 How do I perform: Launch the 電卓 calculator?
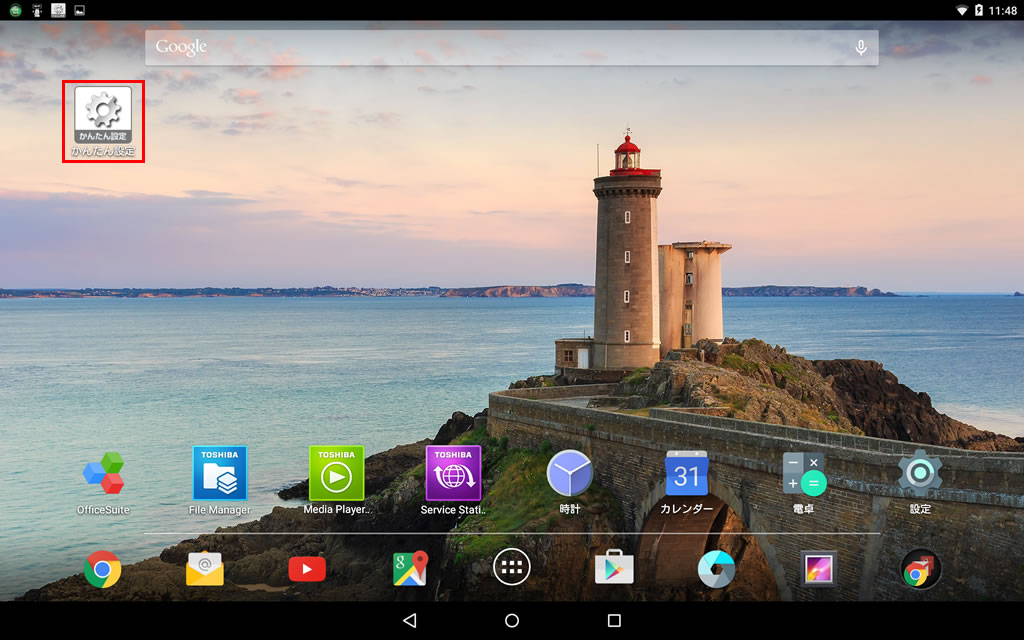(x=804, y=474)
